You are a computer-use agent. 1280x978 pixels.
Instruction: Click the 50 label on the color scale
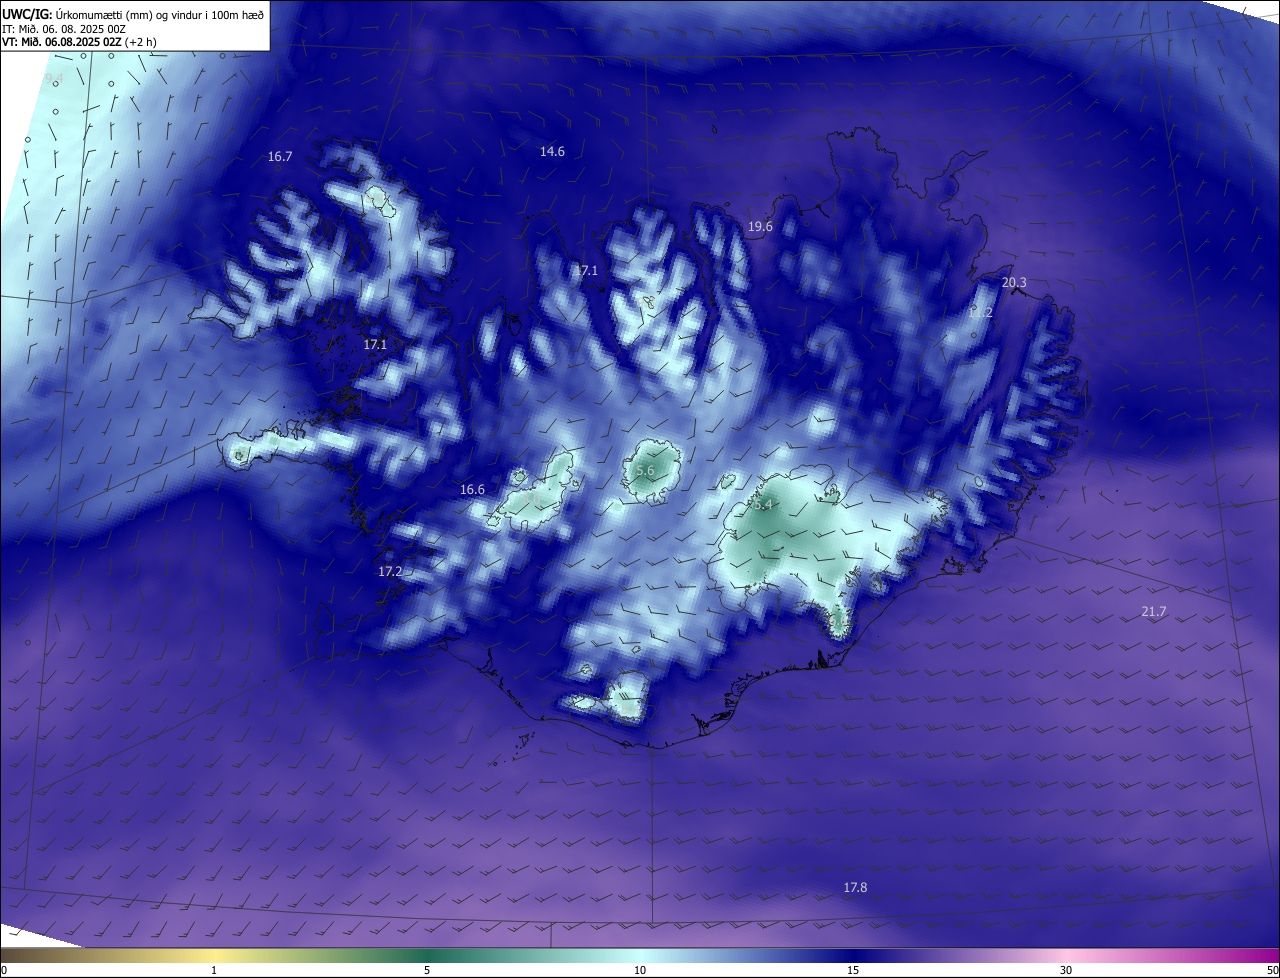(x=1272, y=970)
